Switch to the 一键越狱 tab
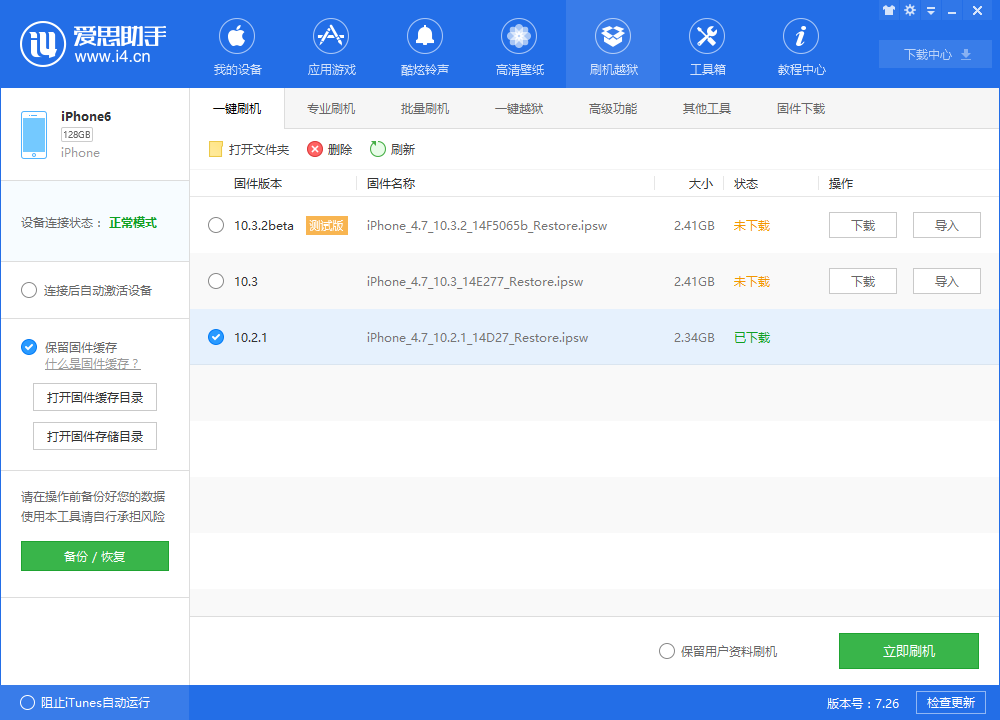Screen dimensions: 1000x720 519,108
